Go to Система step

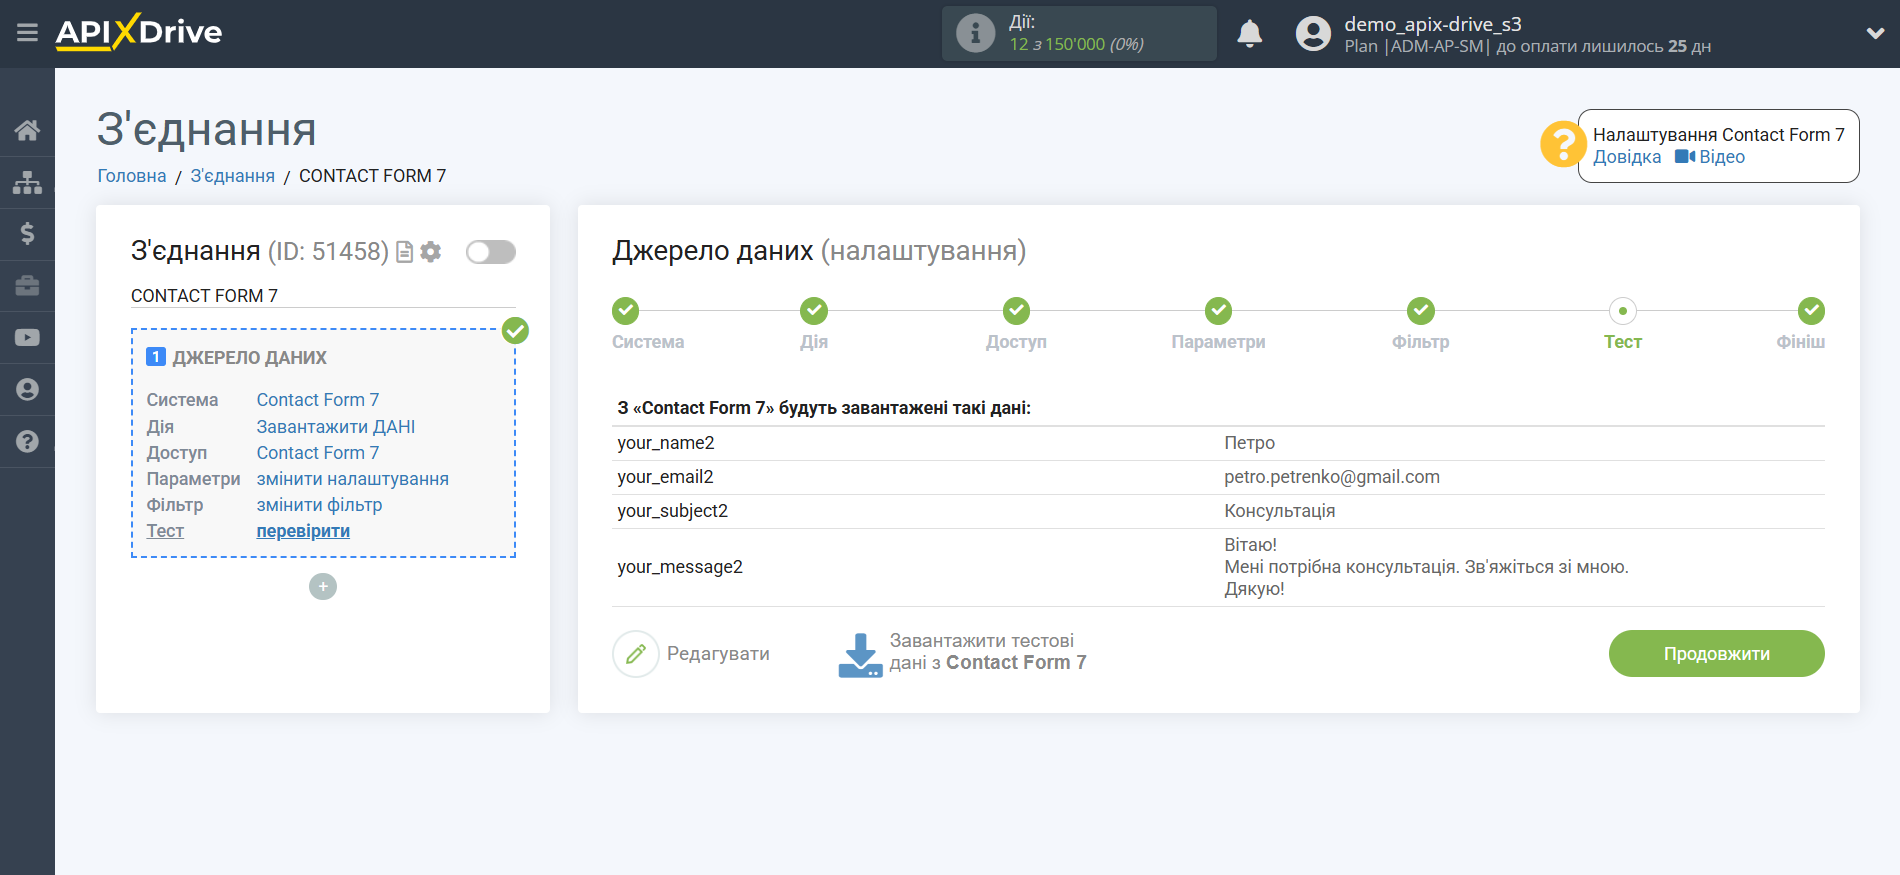(626, 311)
